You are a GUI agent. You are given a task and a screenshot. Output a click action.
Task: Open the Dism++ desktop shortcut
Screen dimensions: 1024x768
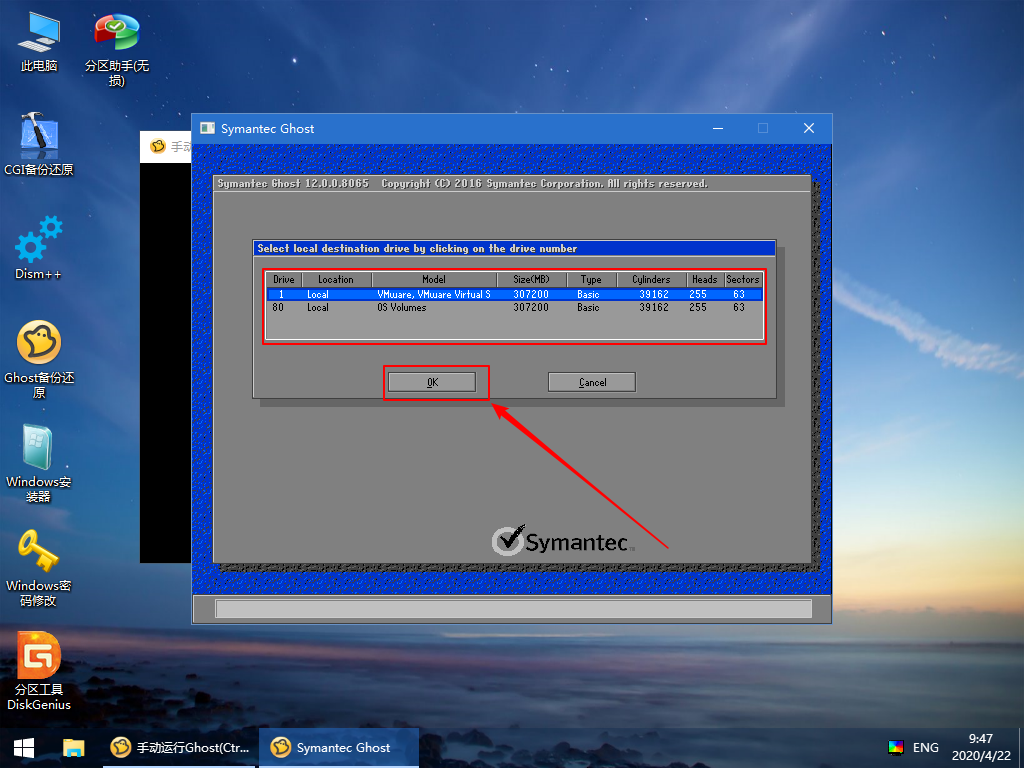pos(39,248)
